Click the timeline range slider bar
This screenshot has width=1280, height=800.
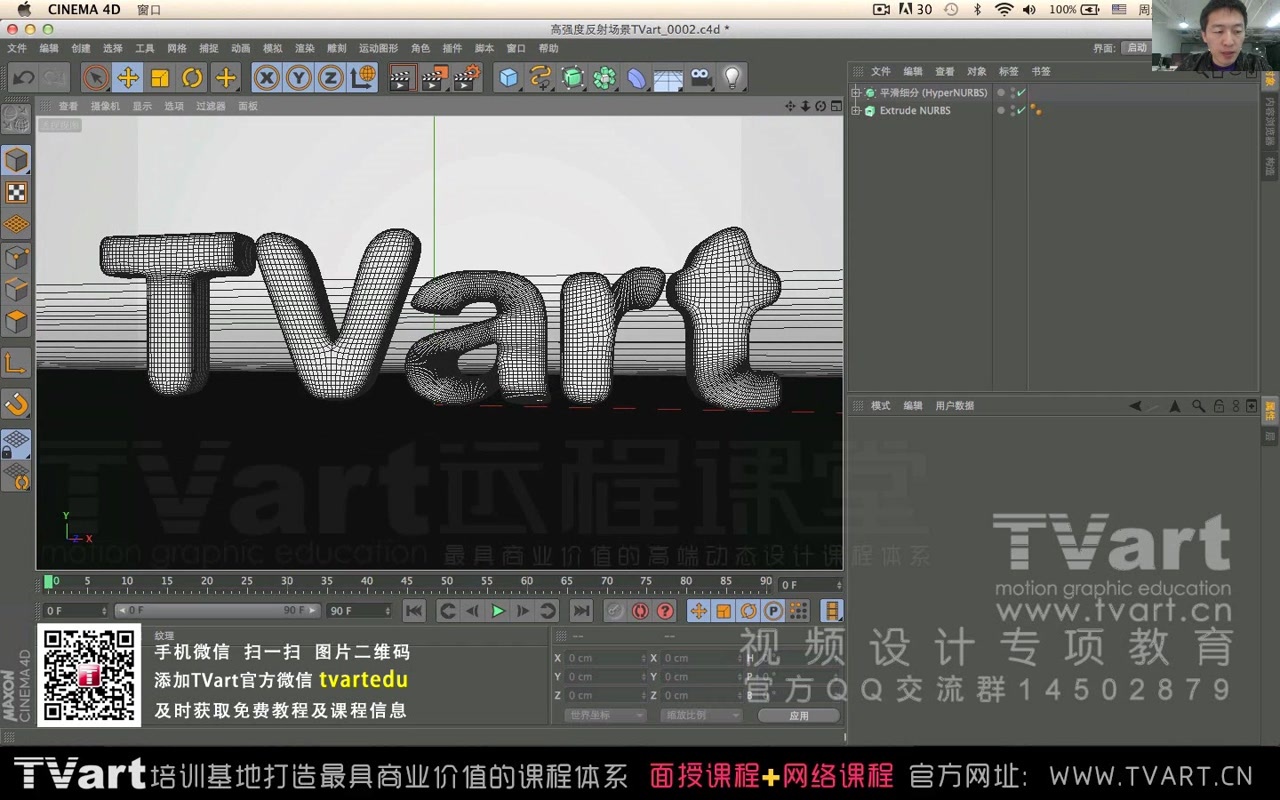click(217, 611)
